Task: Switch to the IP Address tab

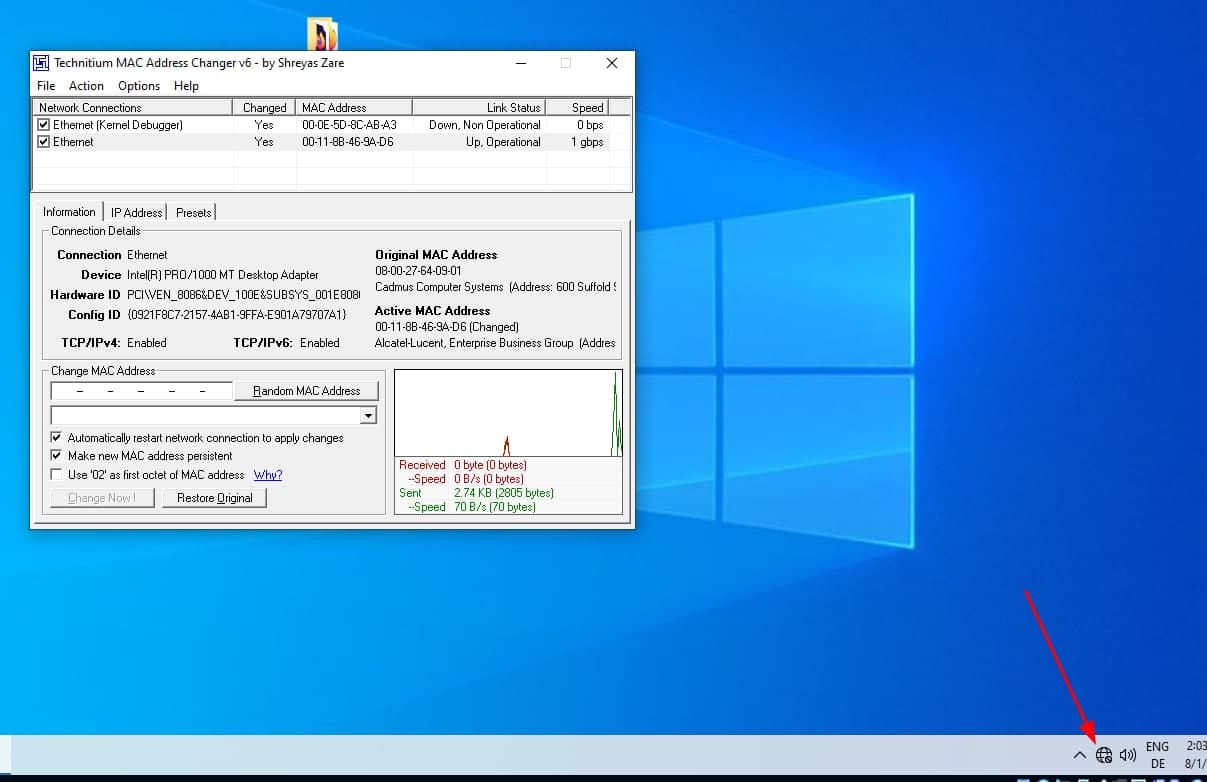Action: coord(136,213)
